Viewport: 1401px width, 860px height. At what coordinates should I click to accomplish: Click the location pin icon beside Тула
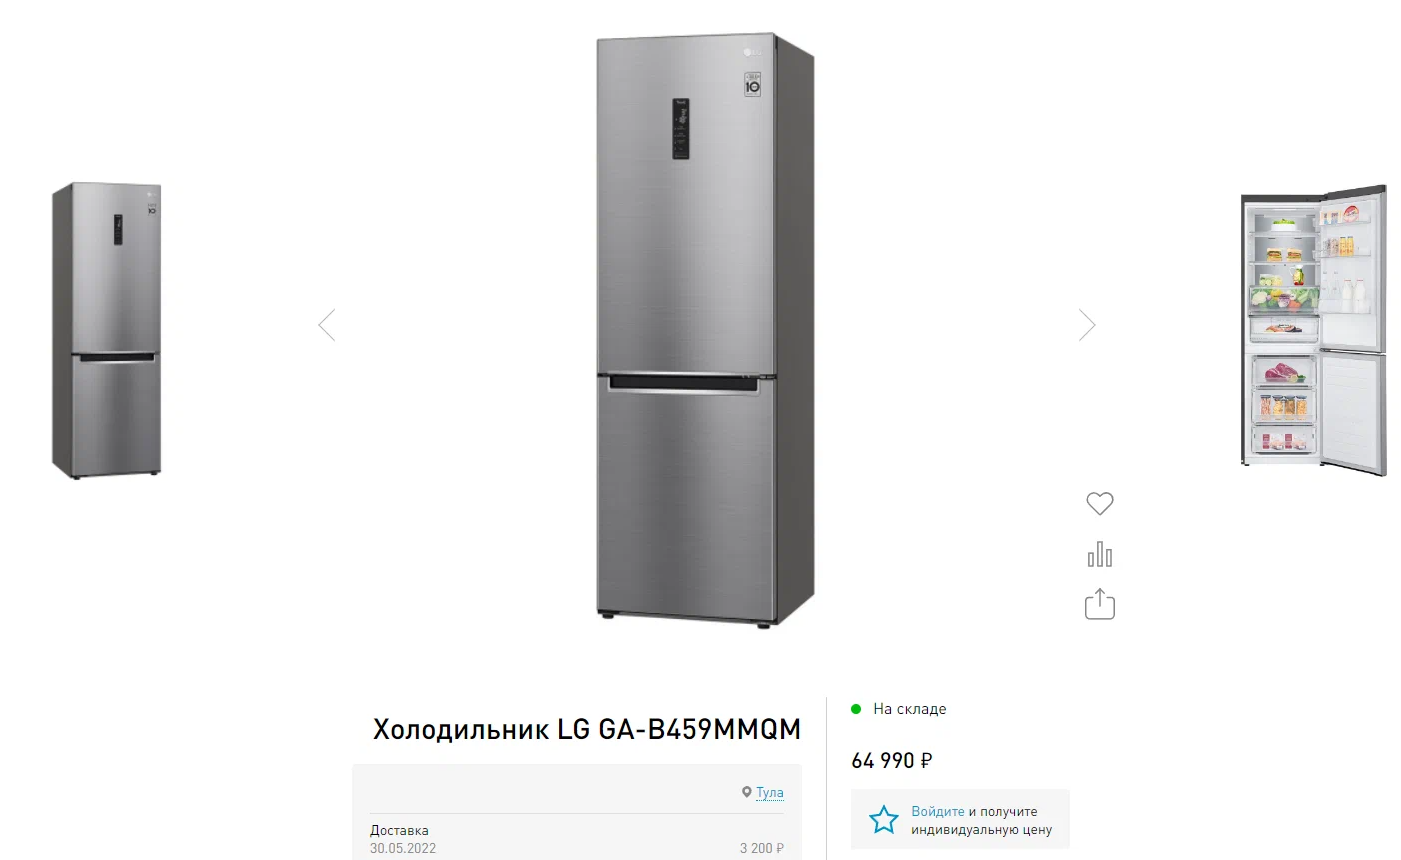(746, 792)
